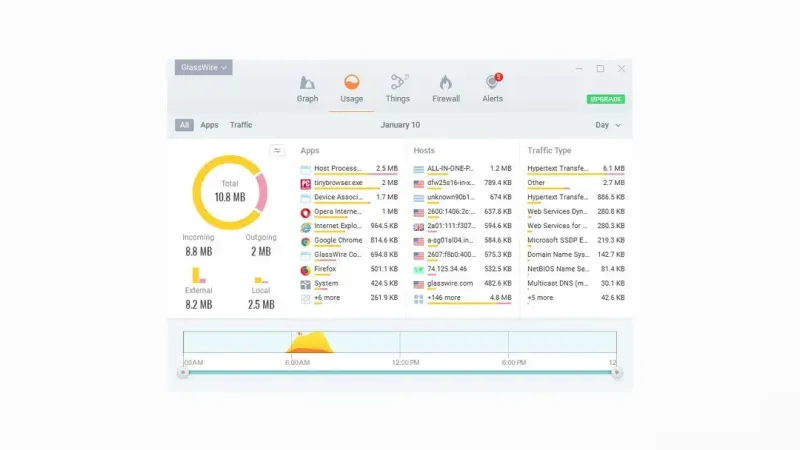Click the flag icon beside glasswire.com host
The height and width of the screenshot is (450, 800).
[x=419, y=284]
